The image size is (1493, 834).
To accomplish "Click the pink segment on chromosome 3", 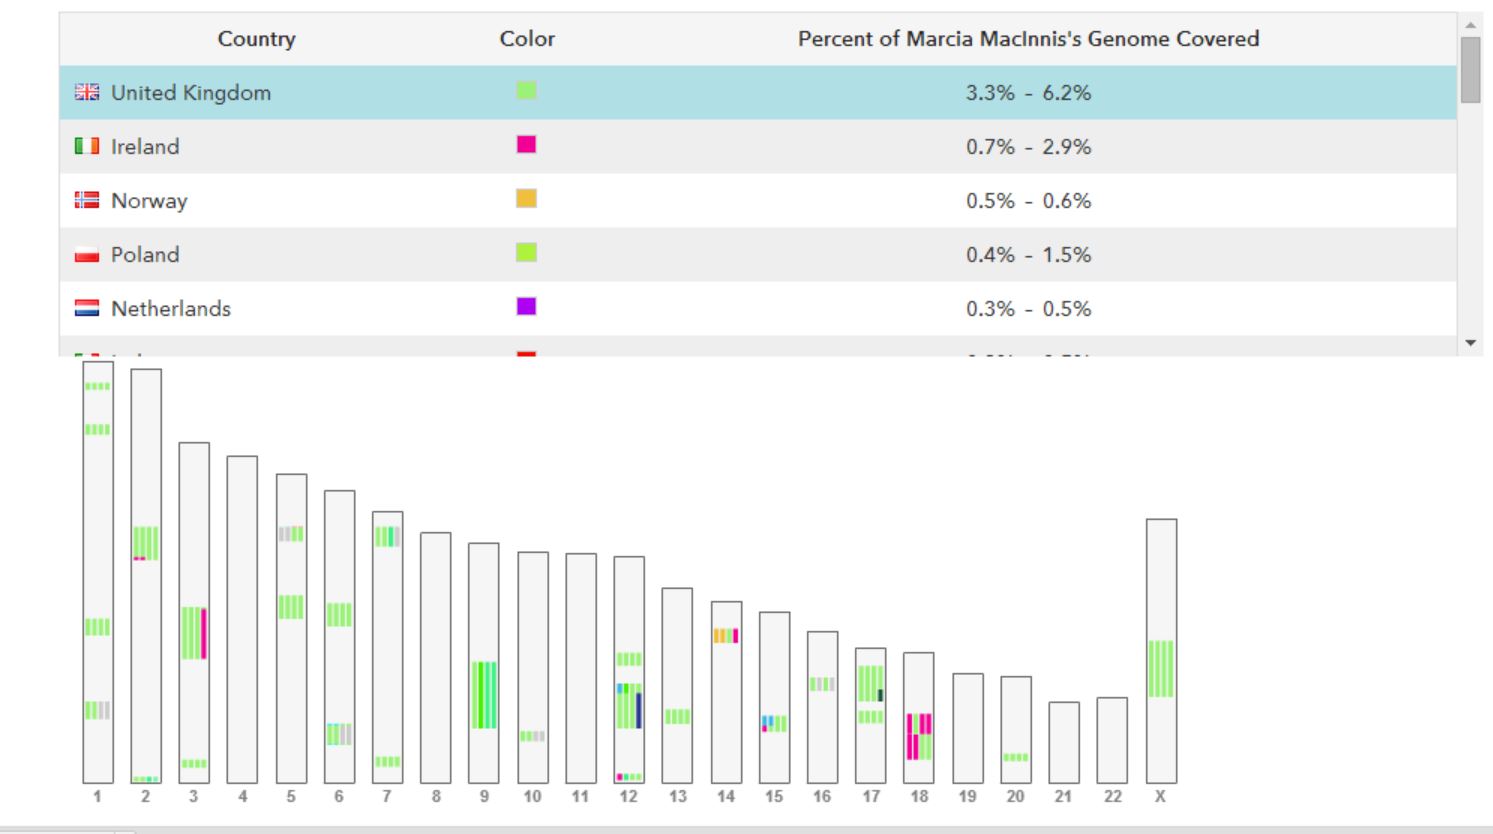I will [x=204, y=633].
